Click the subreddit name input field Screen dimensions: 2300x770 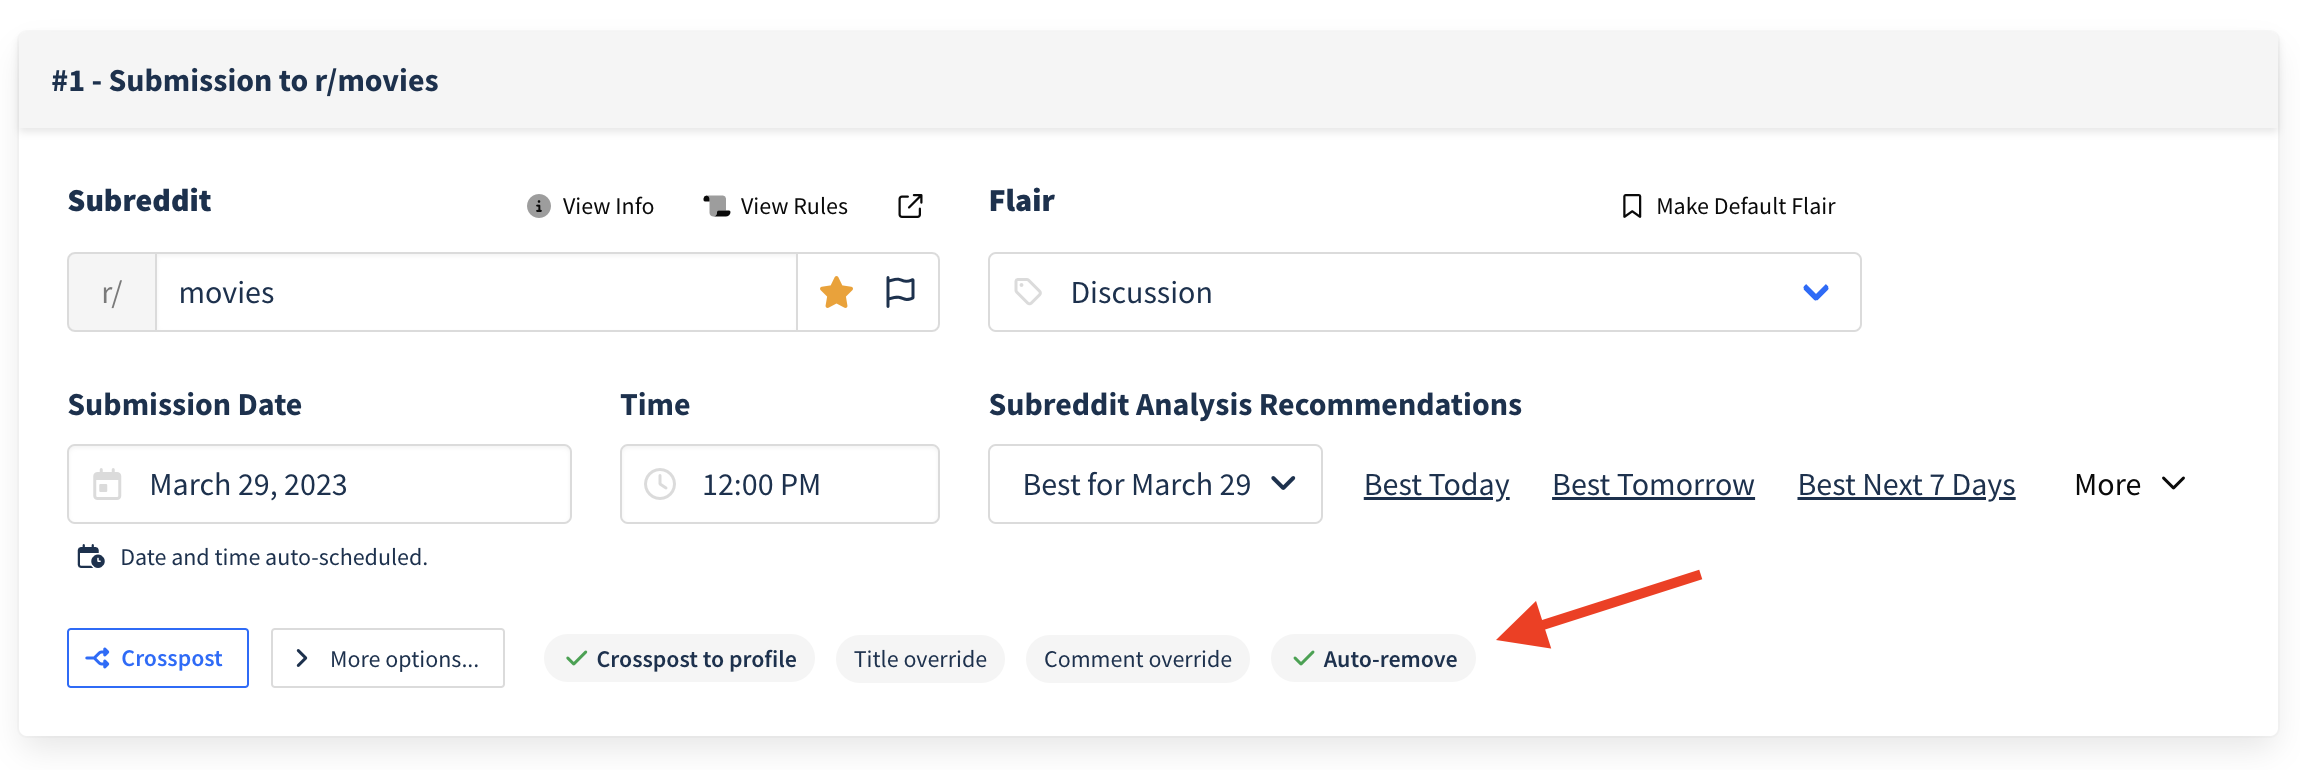pos(476,292)
